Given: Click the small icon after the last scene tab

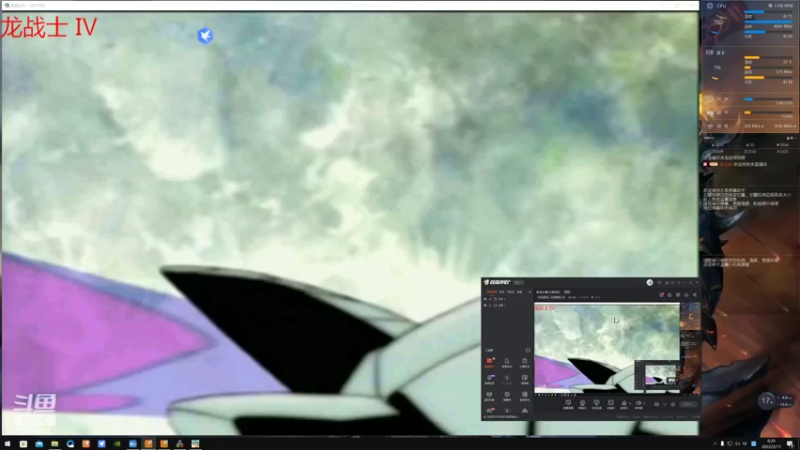Looking at the screenshot, I should (x=530, y=292).
